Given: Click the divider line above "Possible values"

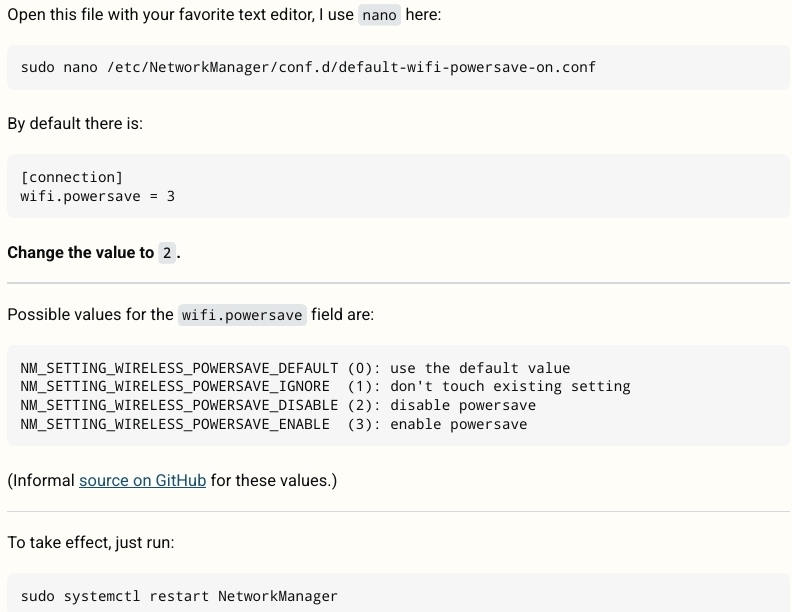Looking at the screenshot, I should pos(398,283).
